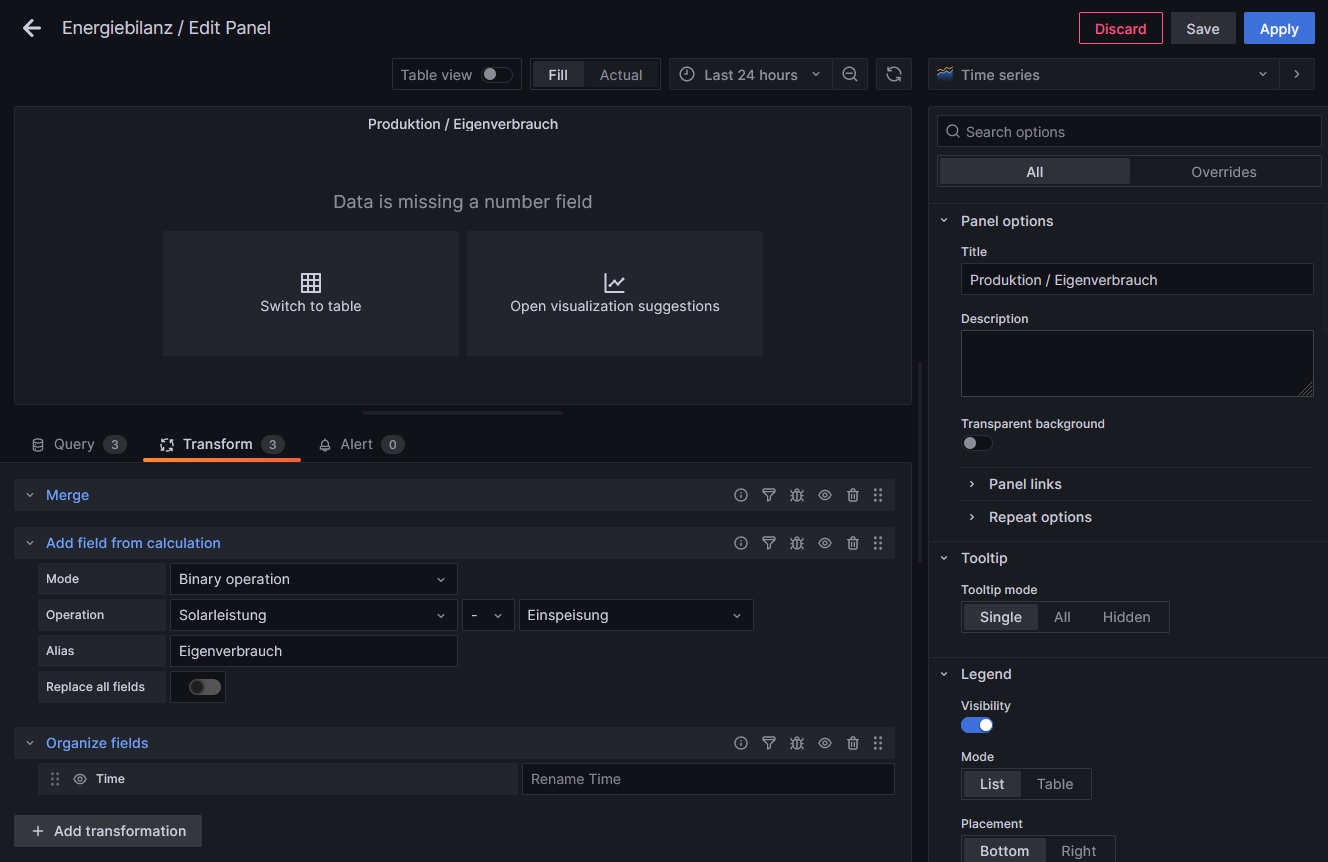The image size is (1328, 862).
Task: Click the Switch to table tile
Action: click(311, 293)
